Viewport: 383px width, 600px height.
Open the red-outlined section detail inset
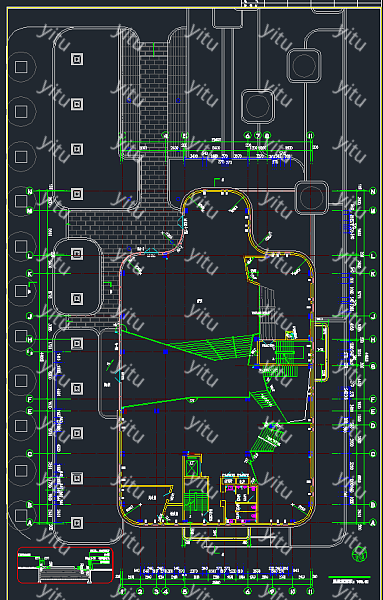pyautogui.click(x=65, y=565)
